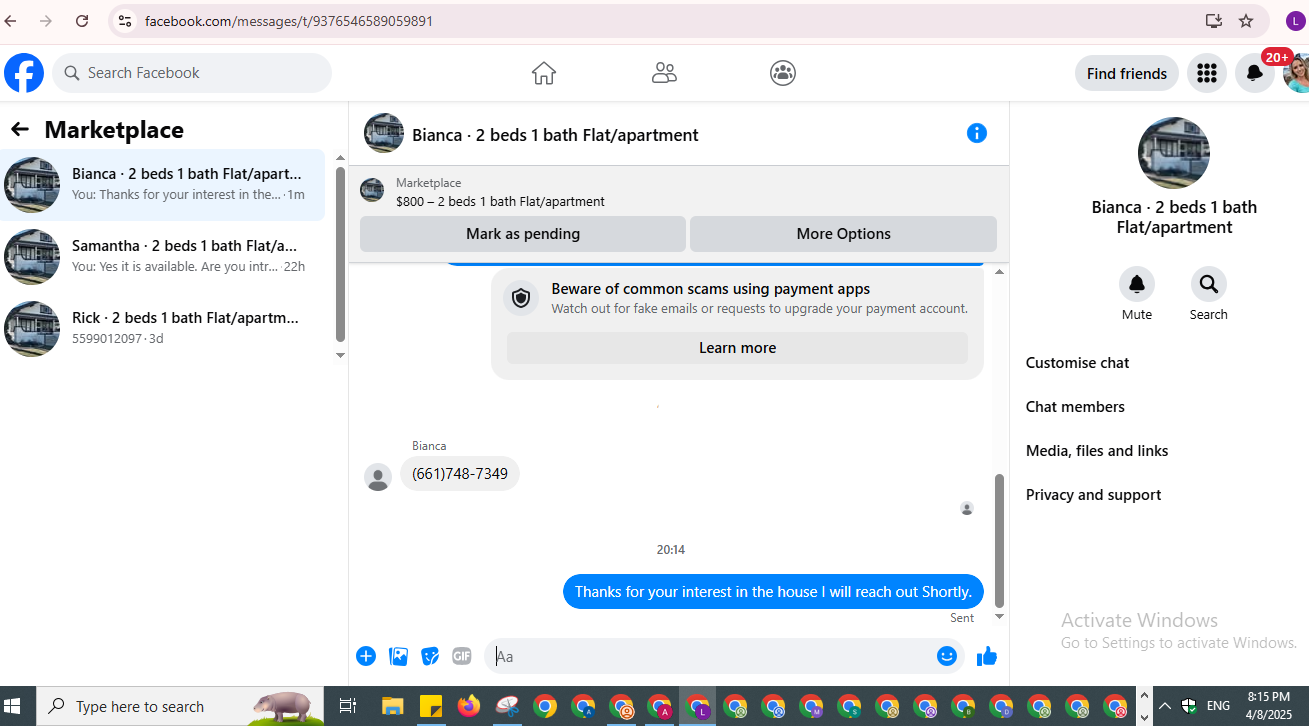Screen dimensions: 1309x726
Task: Click the seen indicator avatar below message
Action: (x=967, y=508)
